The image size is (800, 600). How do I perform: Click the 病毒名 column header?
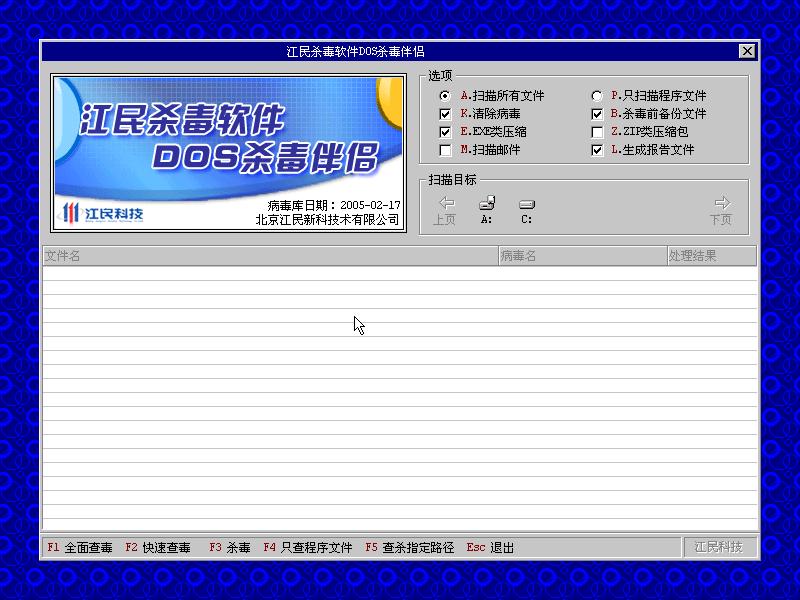[583, 256]
